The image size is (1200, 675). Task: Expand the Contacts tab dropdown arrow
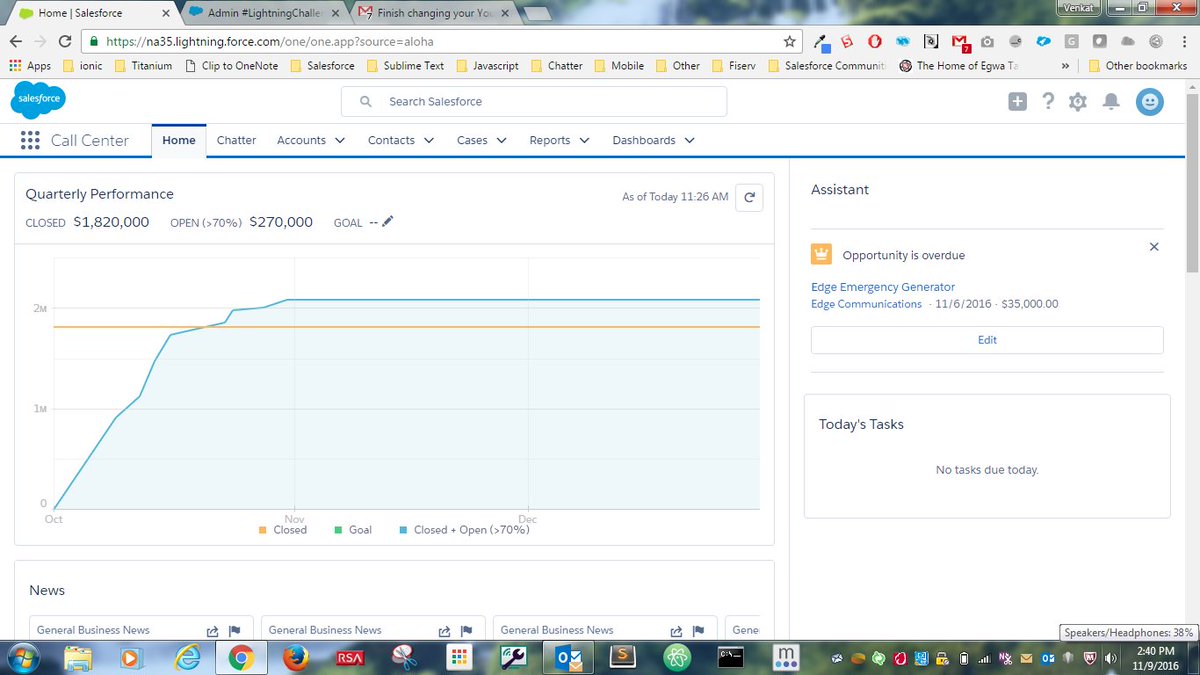429,140
